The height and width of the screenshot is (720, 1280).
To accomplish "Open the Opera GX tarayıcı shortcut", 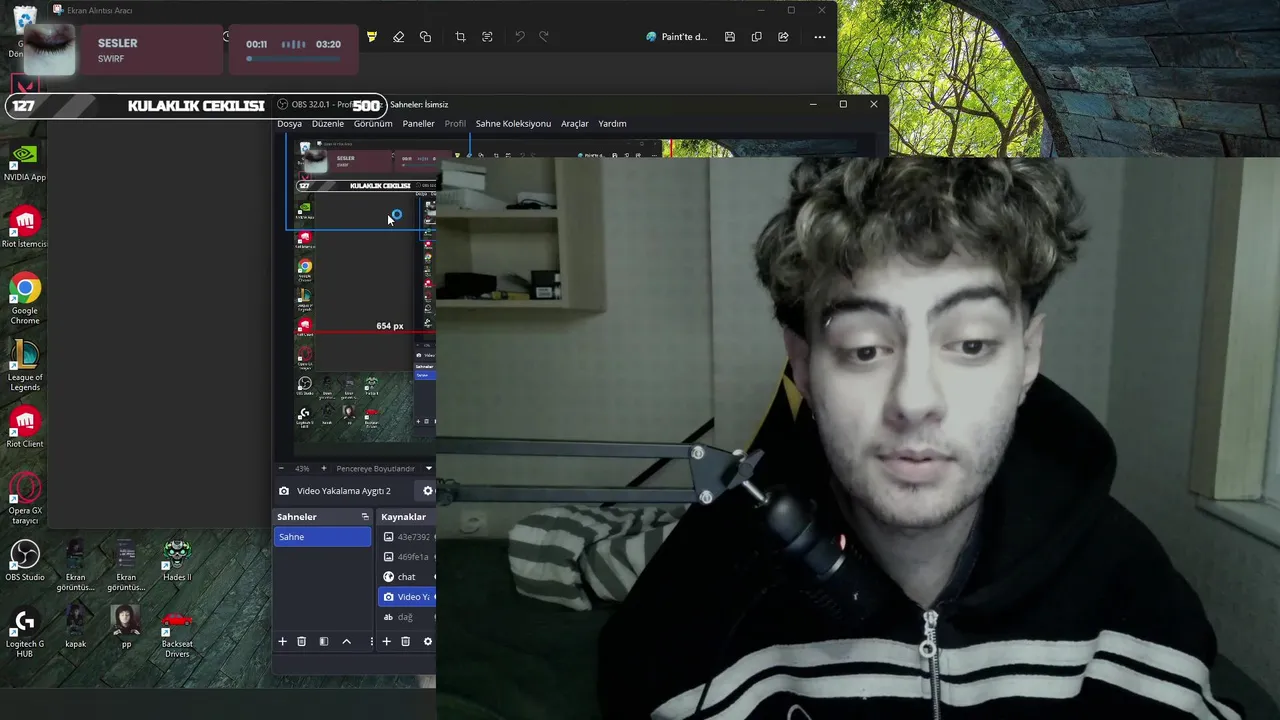I will [x=25, y=499].
